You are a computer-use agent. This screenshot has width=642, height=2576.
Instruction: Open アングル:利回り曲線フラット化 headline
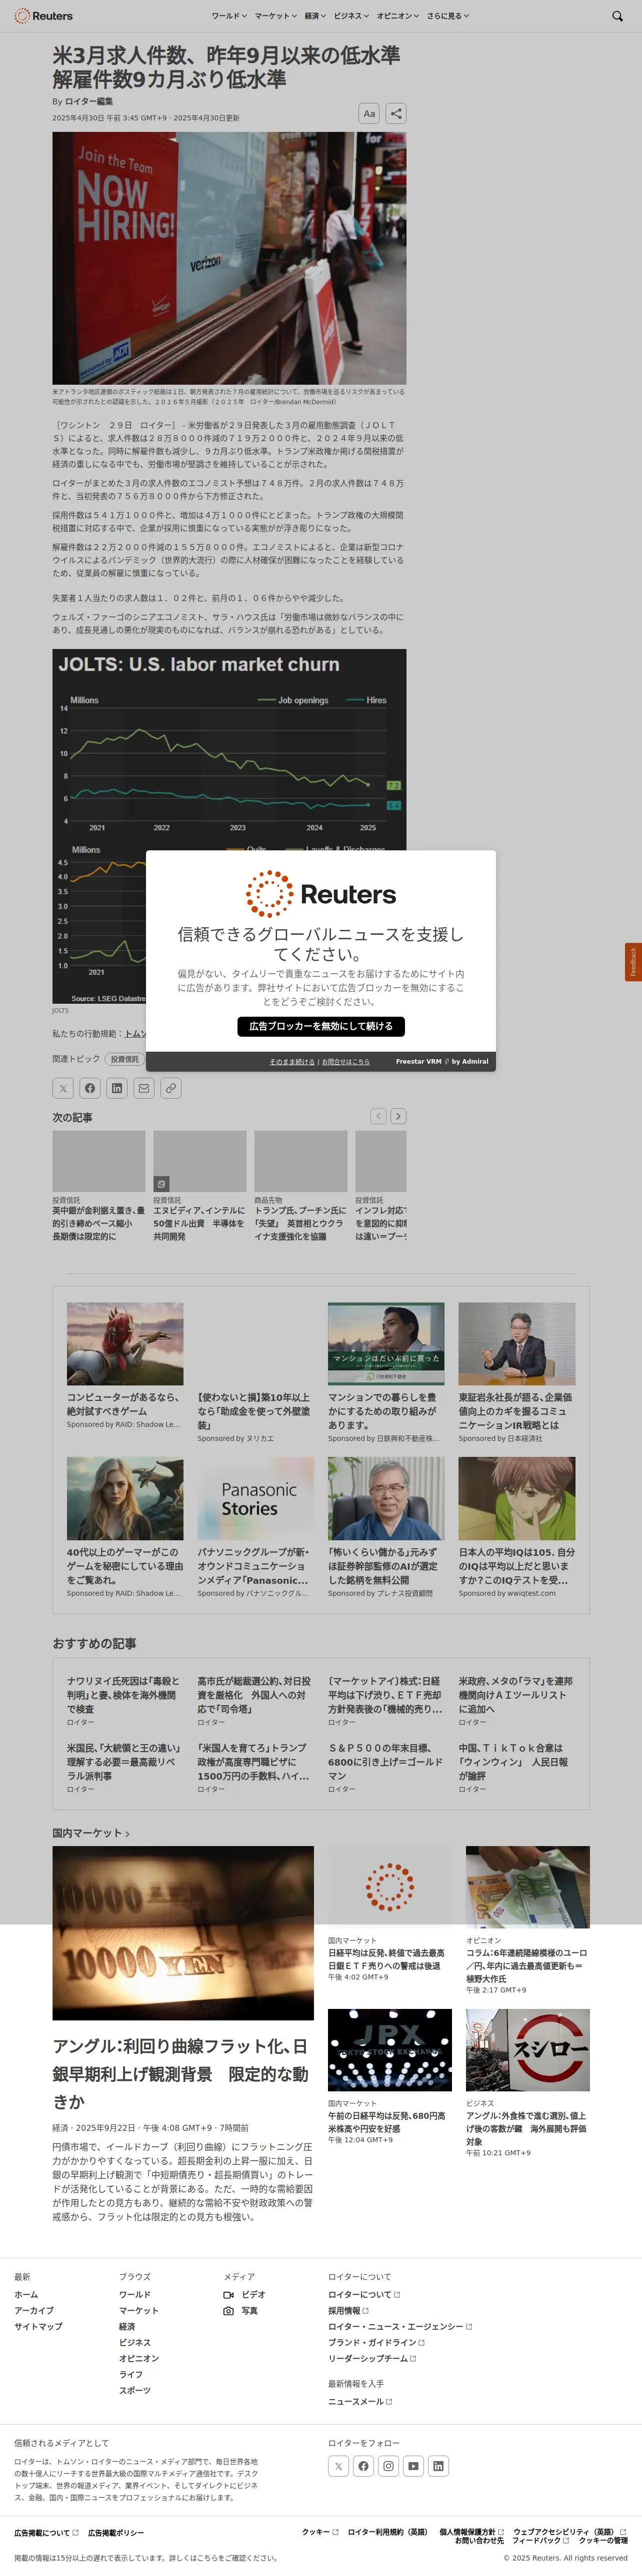click(180, 2074)
